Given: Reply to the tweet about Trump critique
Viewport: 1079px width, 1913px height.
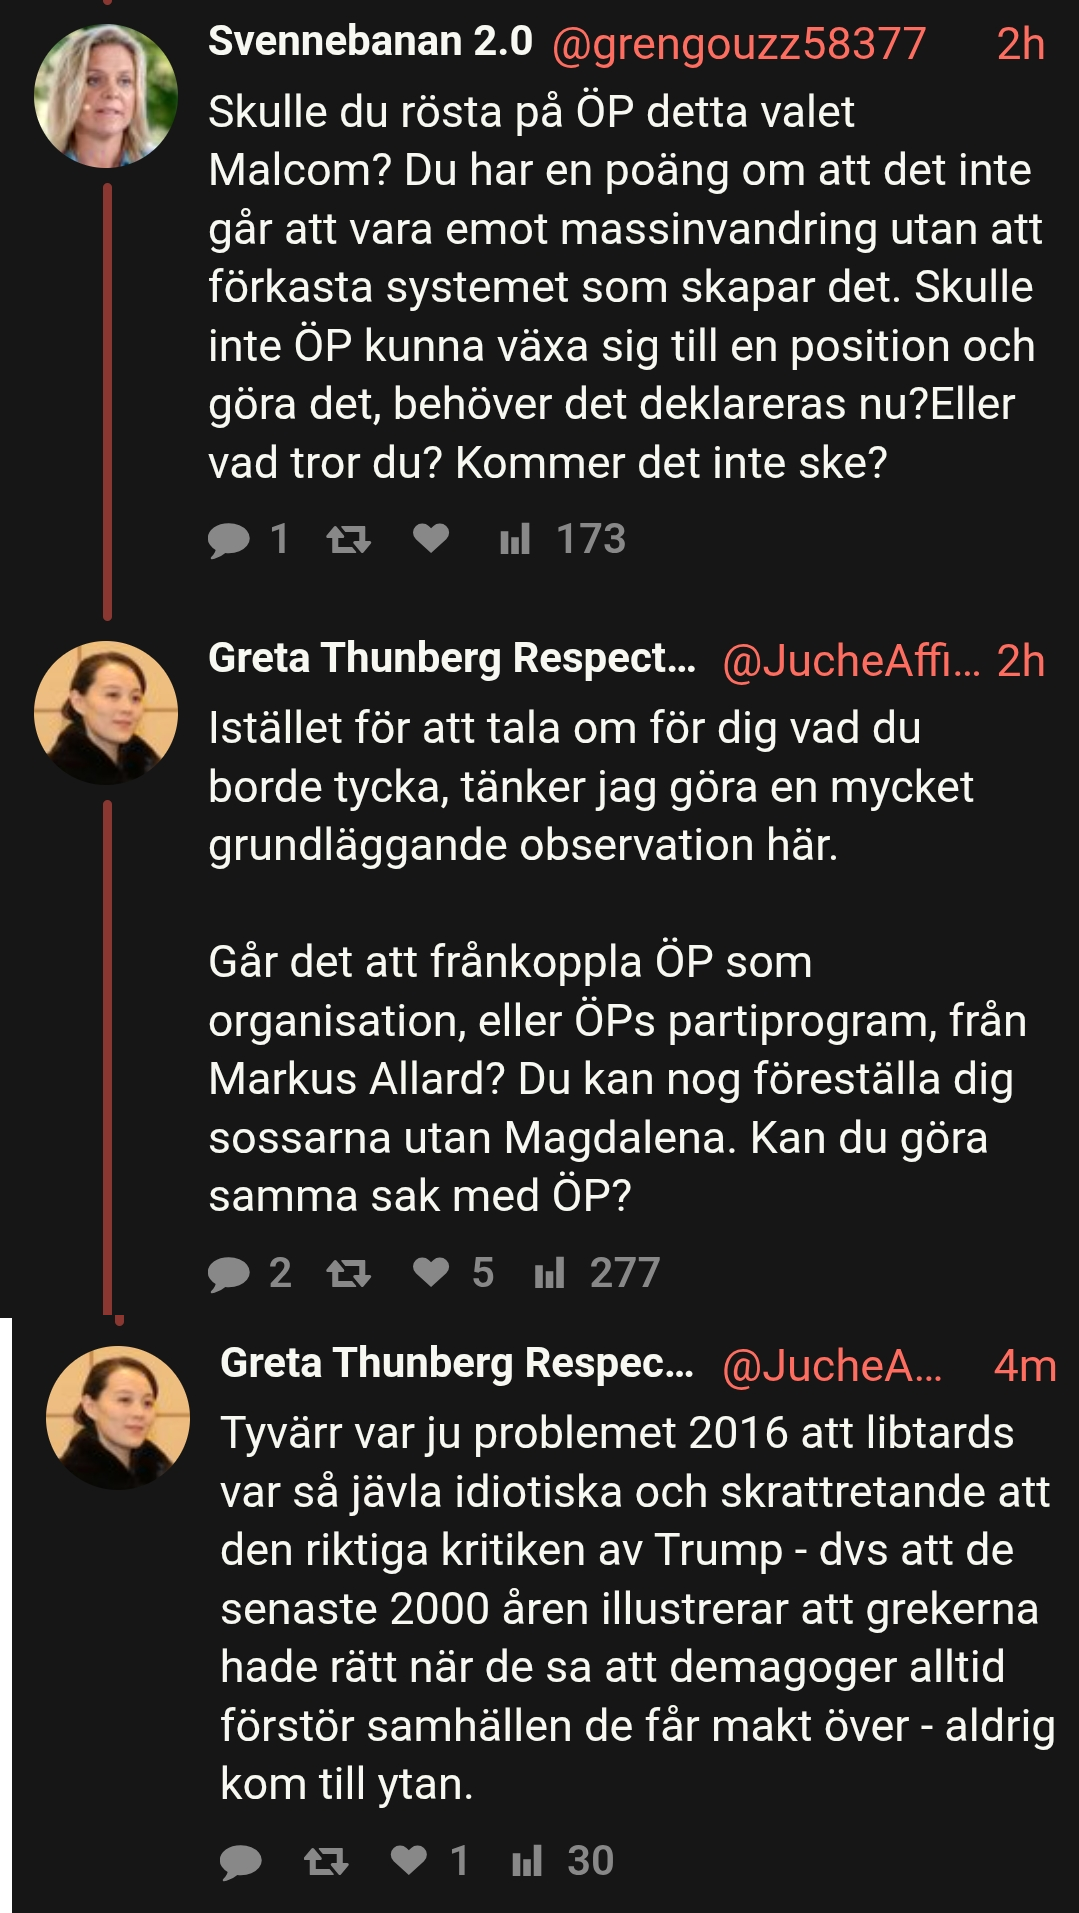Looking at the screenshot, I should (241, 1861).
